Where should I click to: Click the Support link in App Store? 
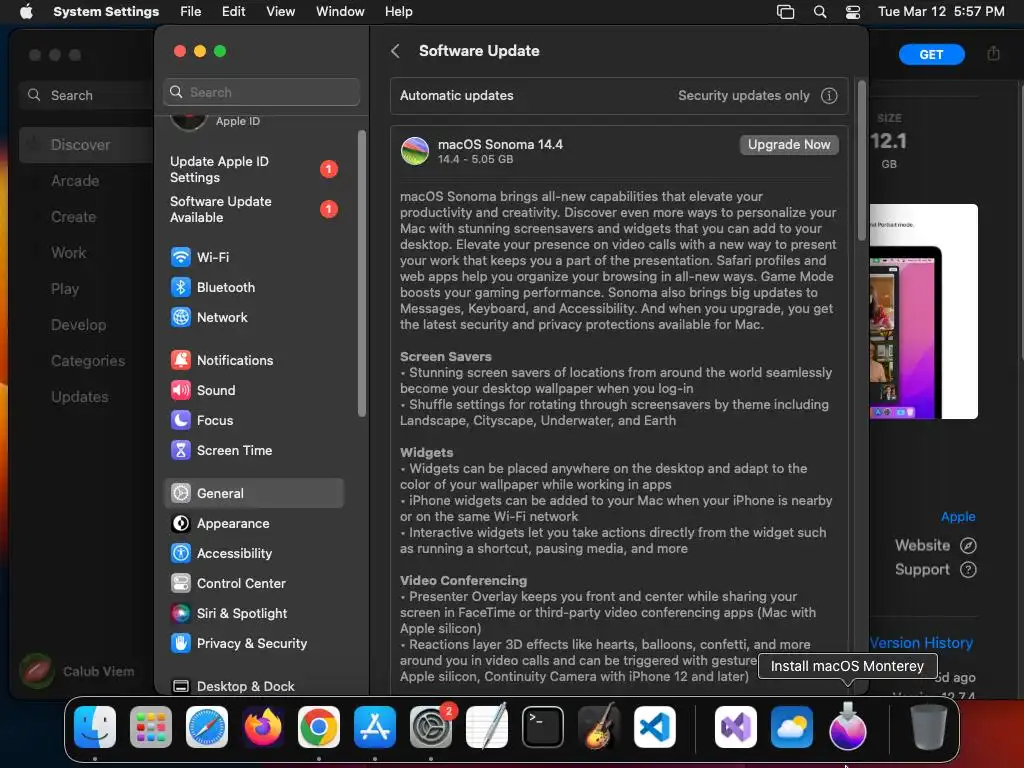click(x=935, y=569)
